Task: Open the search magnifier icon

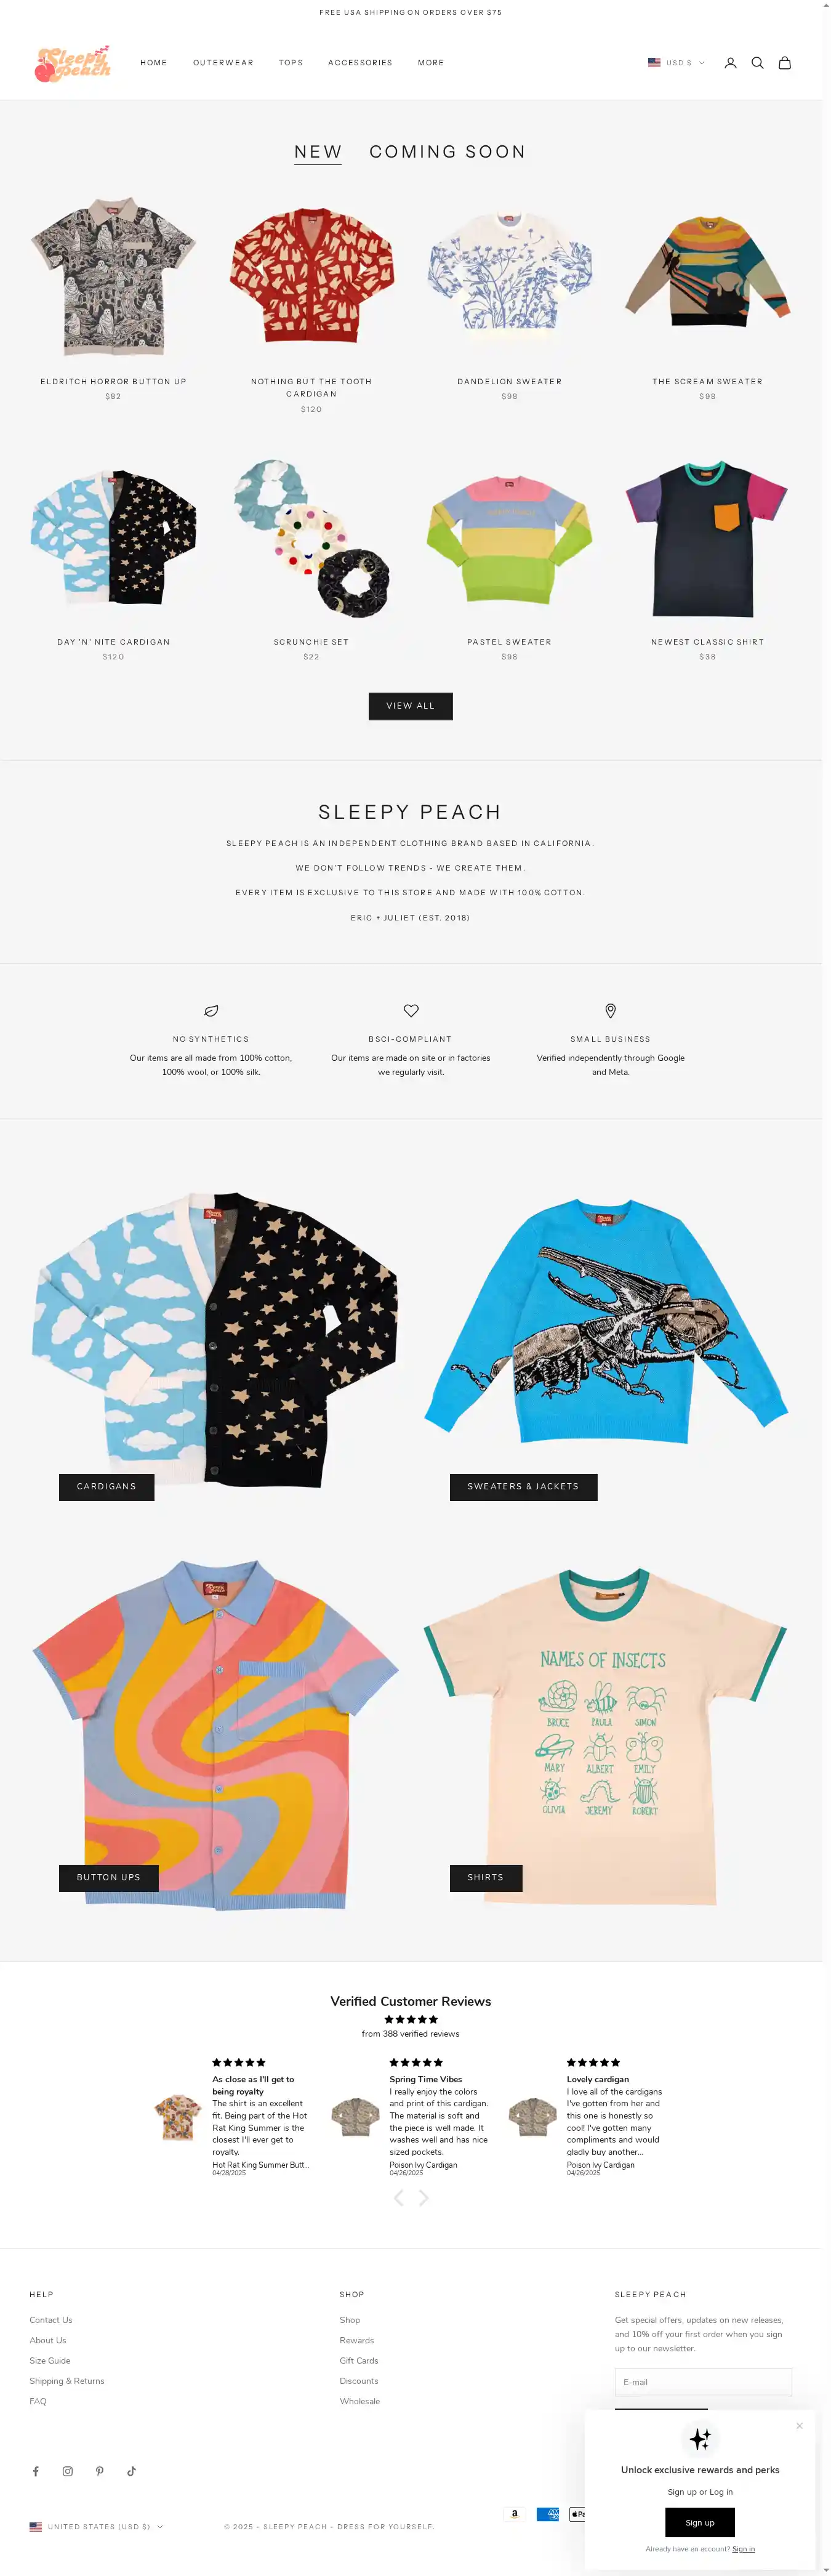Action: coord(757,63)
